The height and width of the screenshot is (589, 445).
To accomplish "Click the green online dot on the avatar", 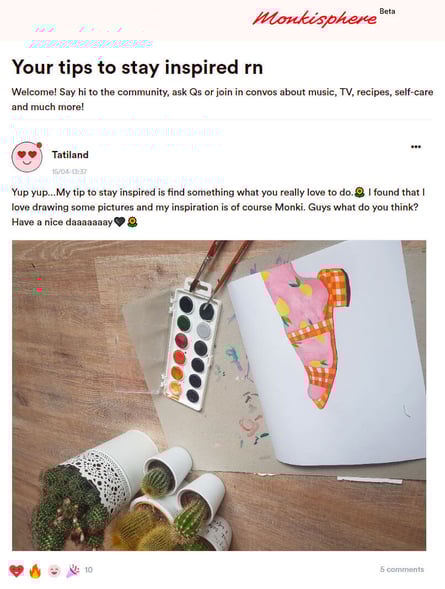I will tap(39, 145).
